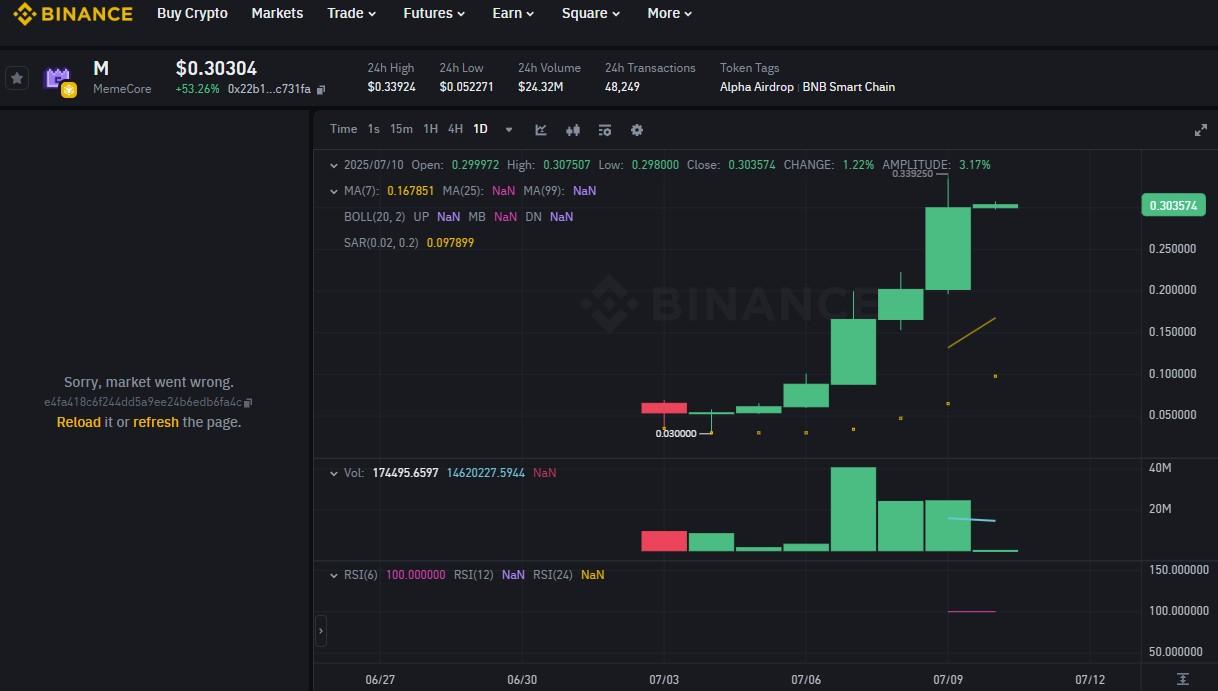Image resolution: width=1218 pixels, height=691 pixels.
Task: Expand chart to fullscreen
Action: 1200,130
